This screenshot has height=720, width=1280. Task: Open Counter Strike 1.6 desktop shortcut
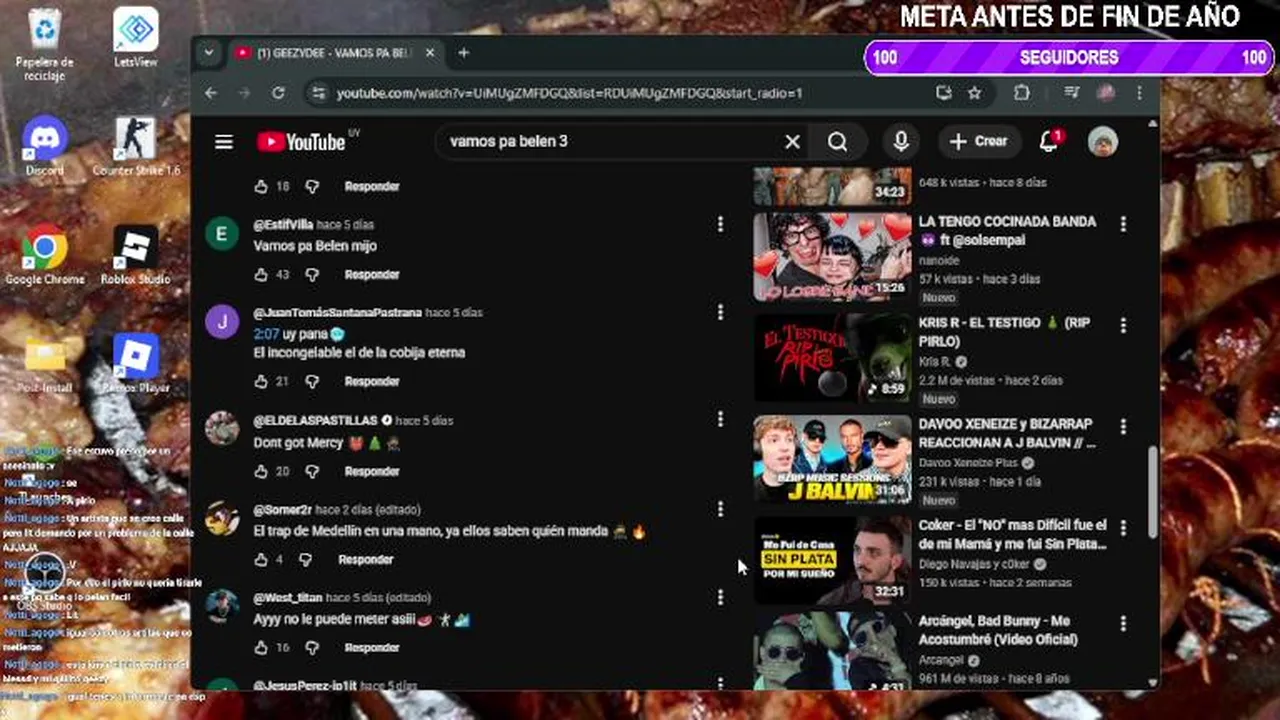[136, 146]
